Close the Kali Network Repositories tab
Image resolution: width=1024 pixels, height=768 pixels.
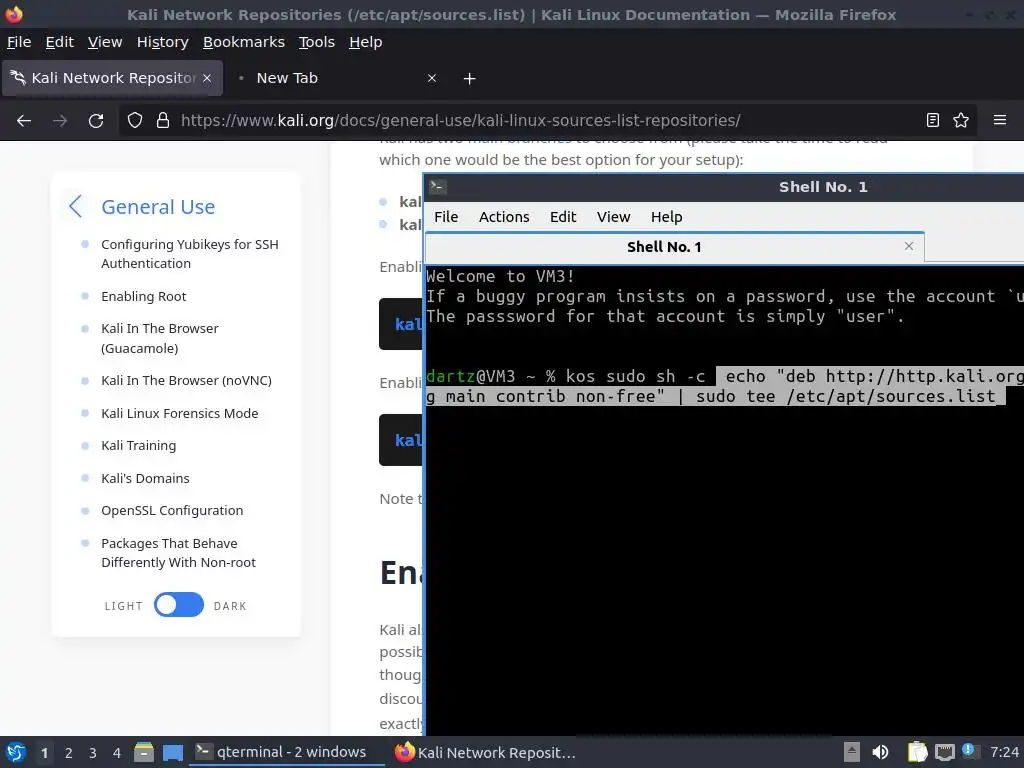point(207,78)
